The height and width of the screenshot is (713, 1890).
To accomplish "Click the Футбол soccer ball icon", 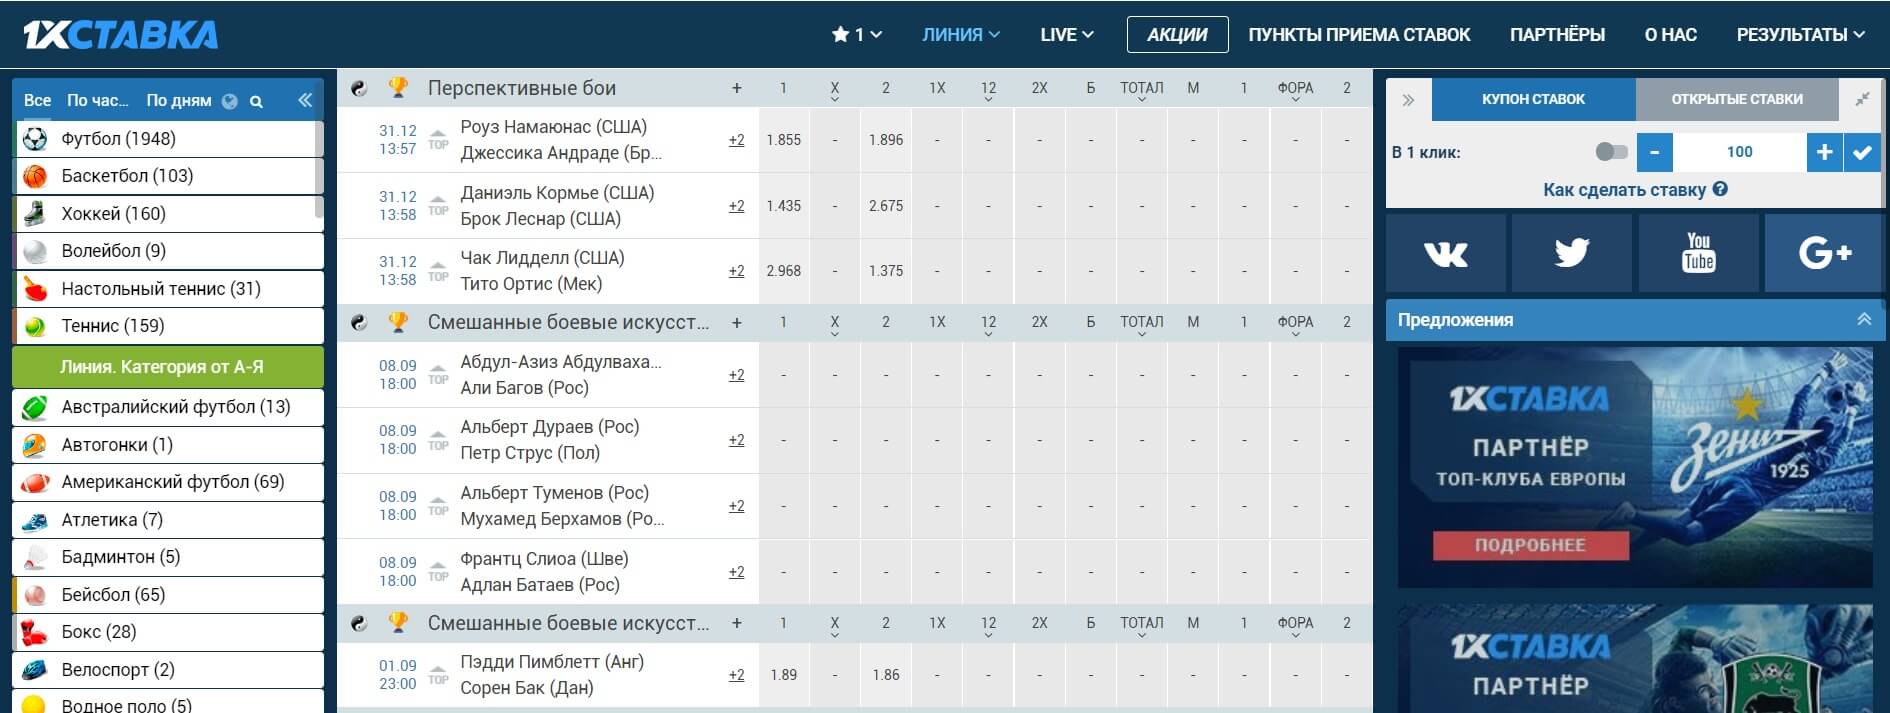I will click(x=35, y=138).
